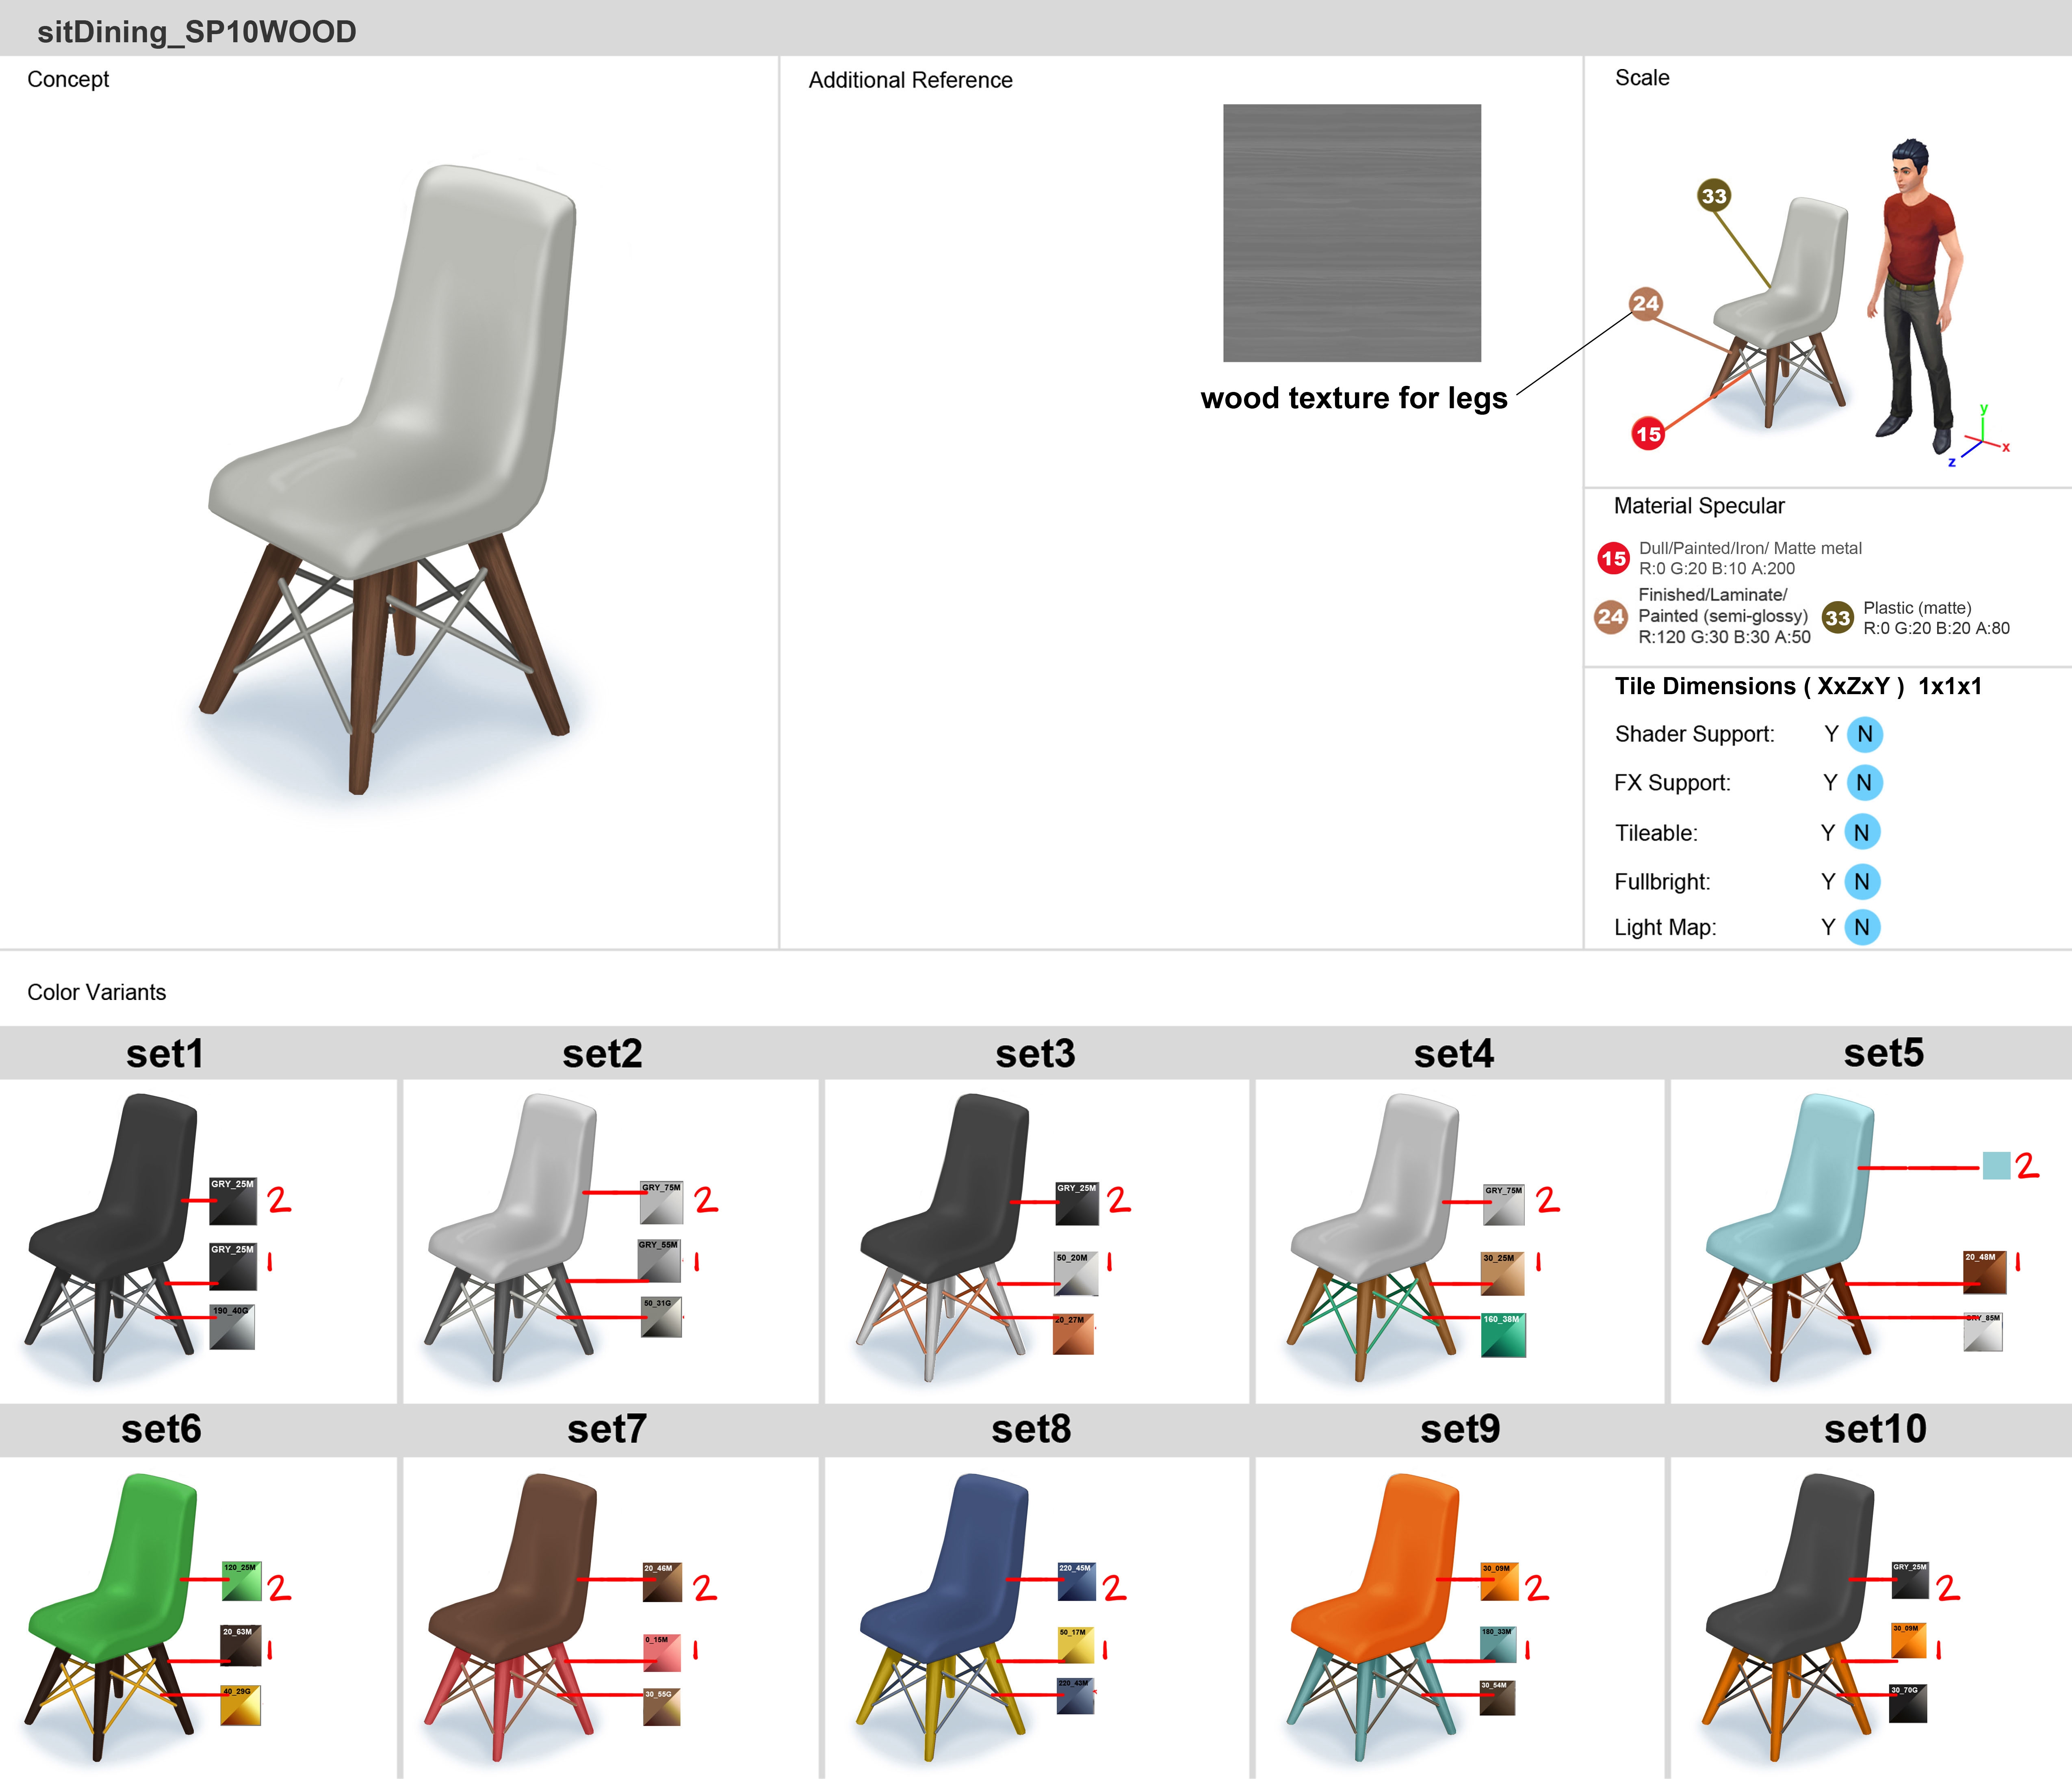Select the 24 Finished/Laminate material badge
The width and height of the screenshot is (2072, 1779).
pos(1610,616)
